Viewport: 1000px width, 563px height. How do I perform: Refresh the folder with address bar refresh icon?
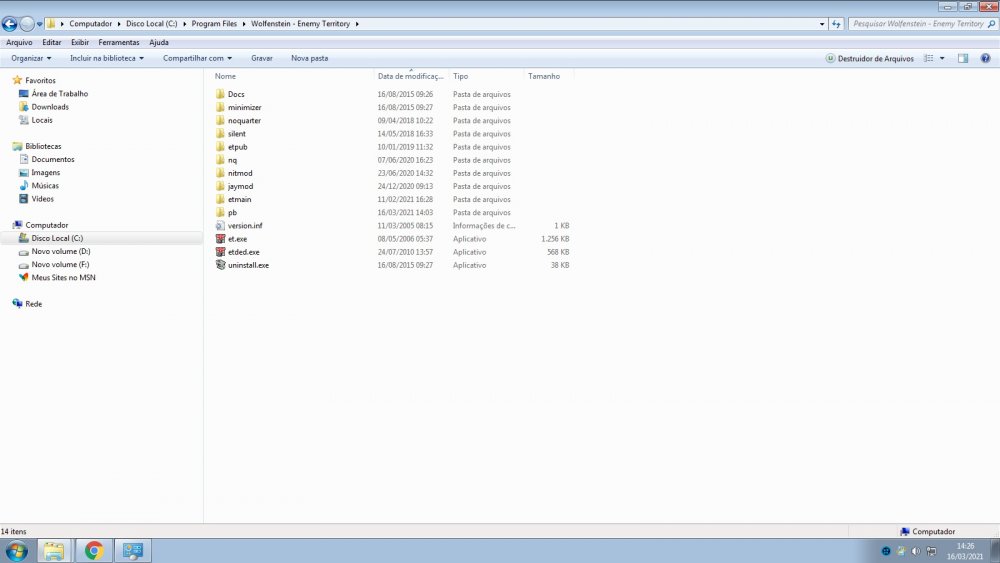click(x=836, y=24)
